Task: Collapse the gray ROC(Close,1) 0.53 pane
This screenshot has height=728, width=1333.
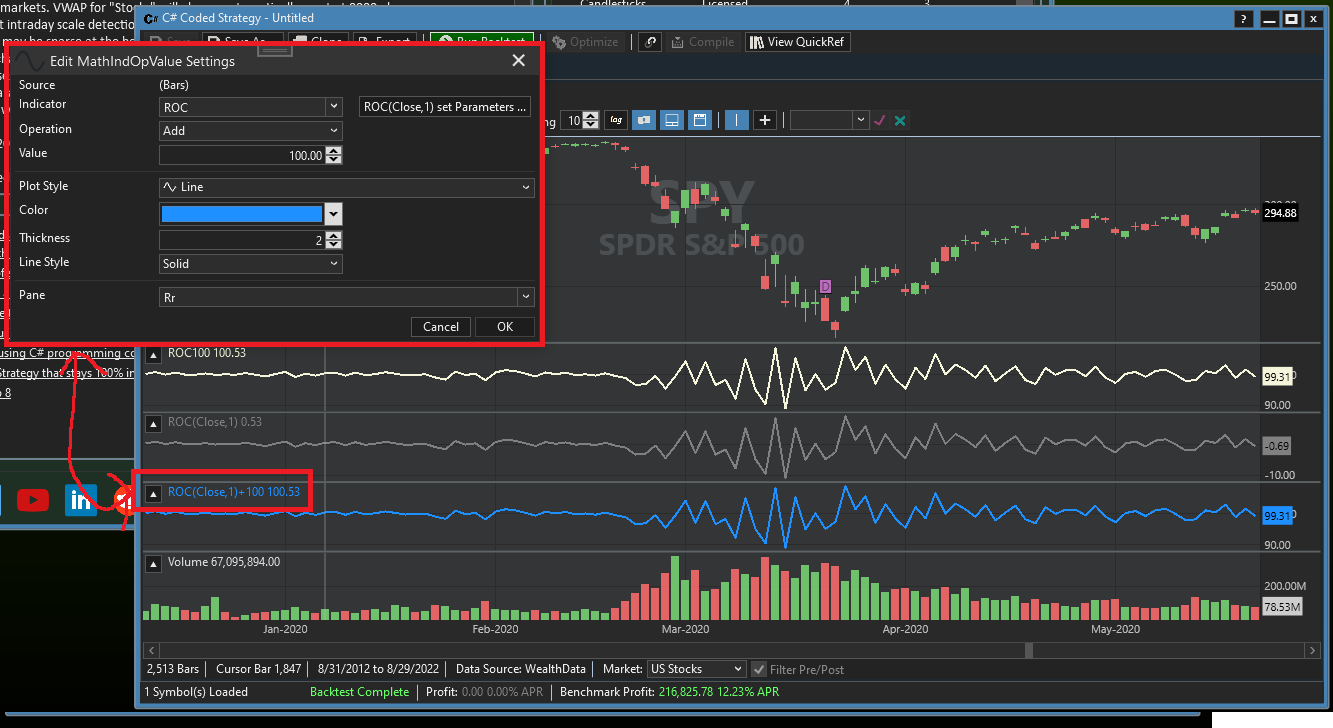Action: (154, 423)
